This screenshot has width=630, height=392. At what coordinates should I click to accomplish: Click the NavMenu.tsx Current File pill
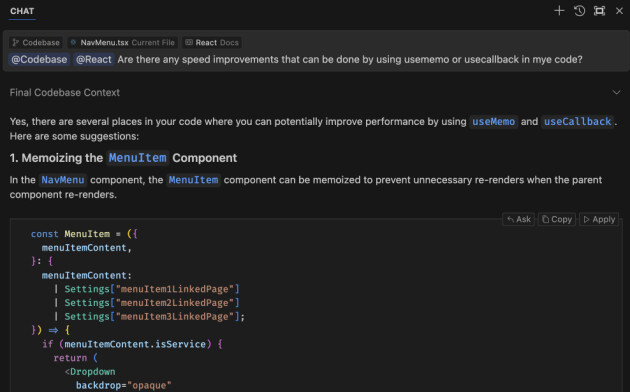tap(122, 43)
